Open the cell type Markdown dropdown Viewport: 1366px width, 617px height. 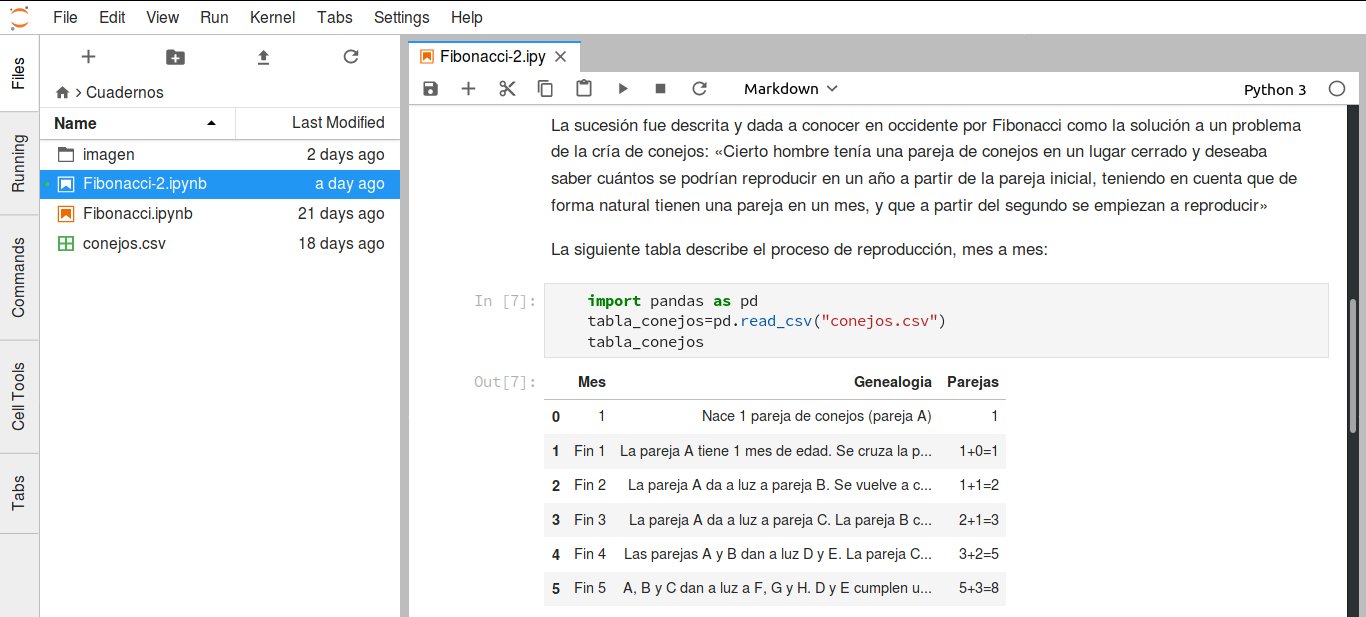790,88
